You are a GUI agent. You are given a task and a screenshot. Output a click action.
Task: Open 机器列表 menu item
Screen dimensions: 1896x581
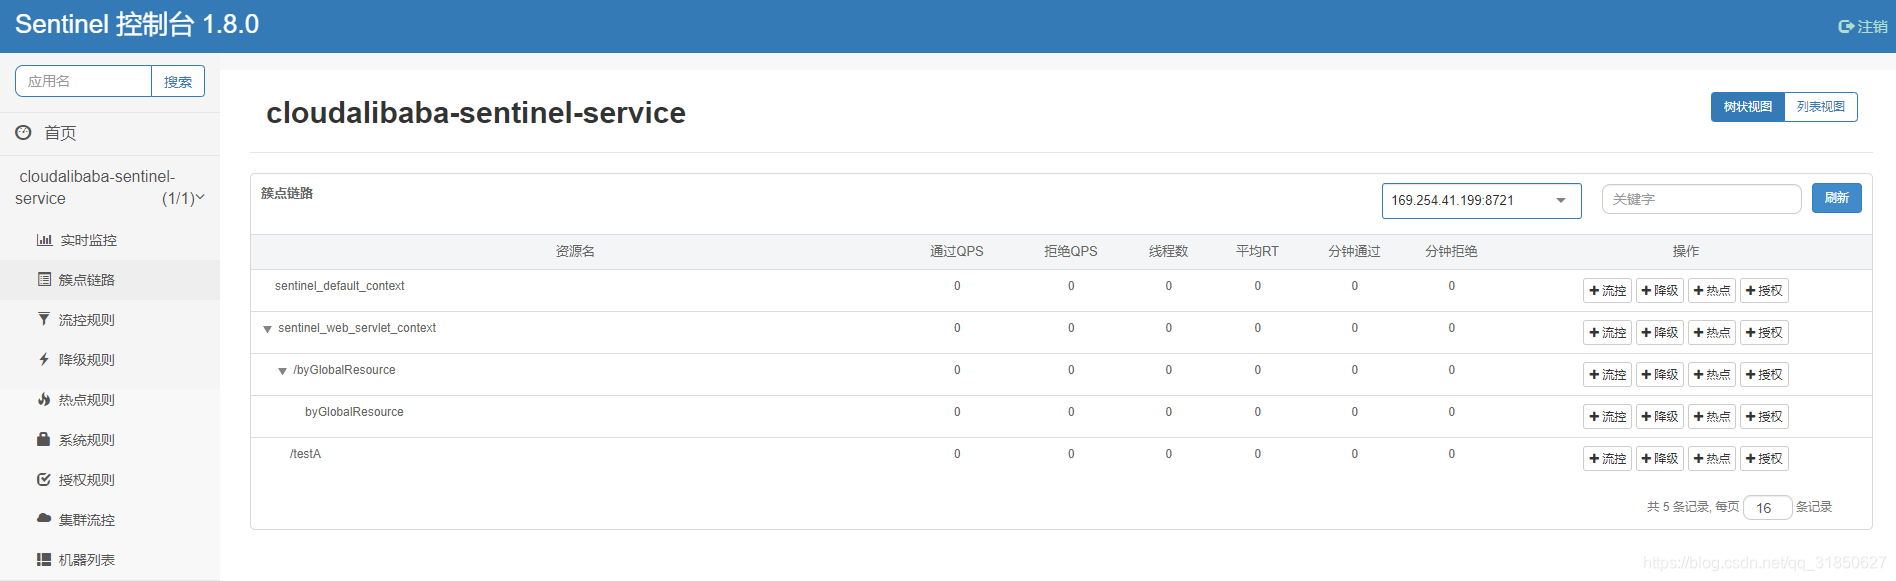click(x=110, y=560)
